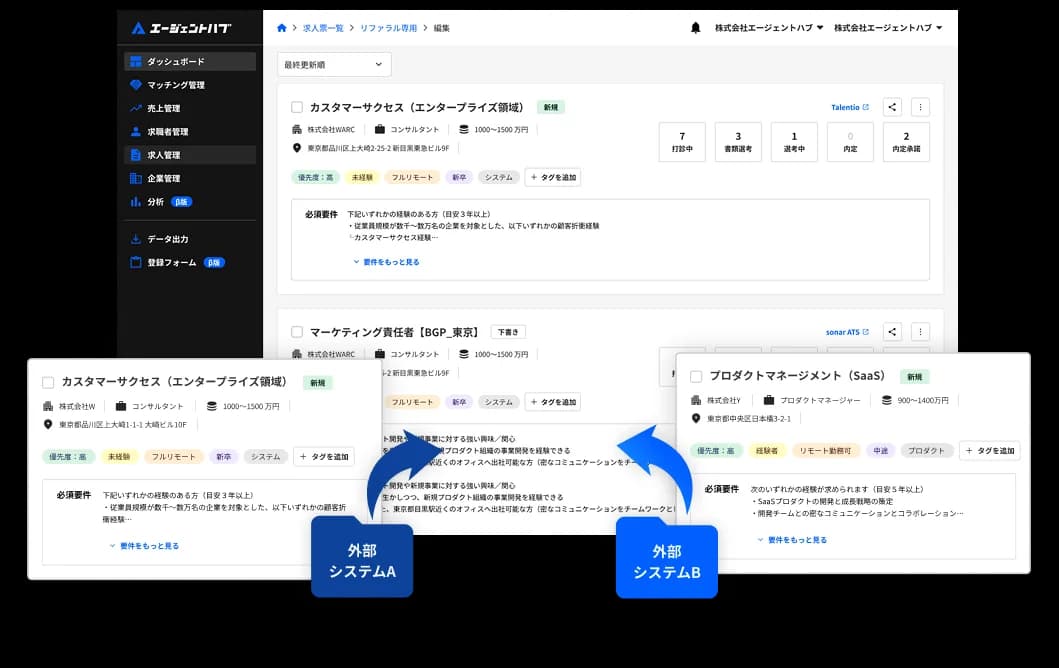Open the 最終更新順 sort dropdown
The image size is (1059, 668).
tap(334, 65)
